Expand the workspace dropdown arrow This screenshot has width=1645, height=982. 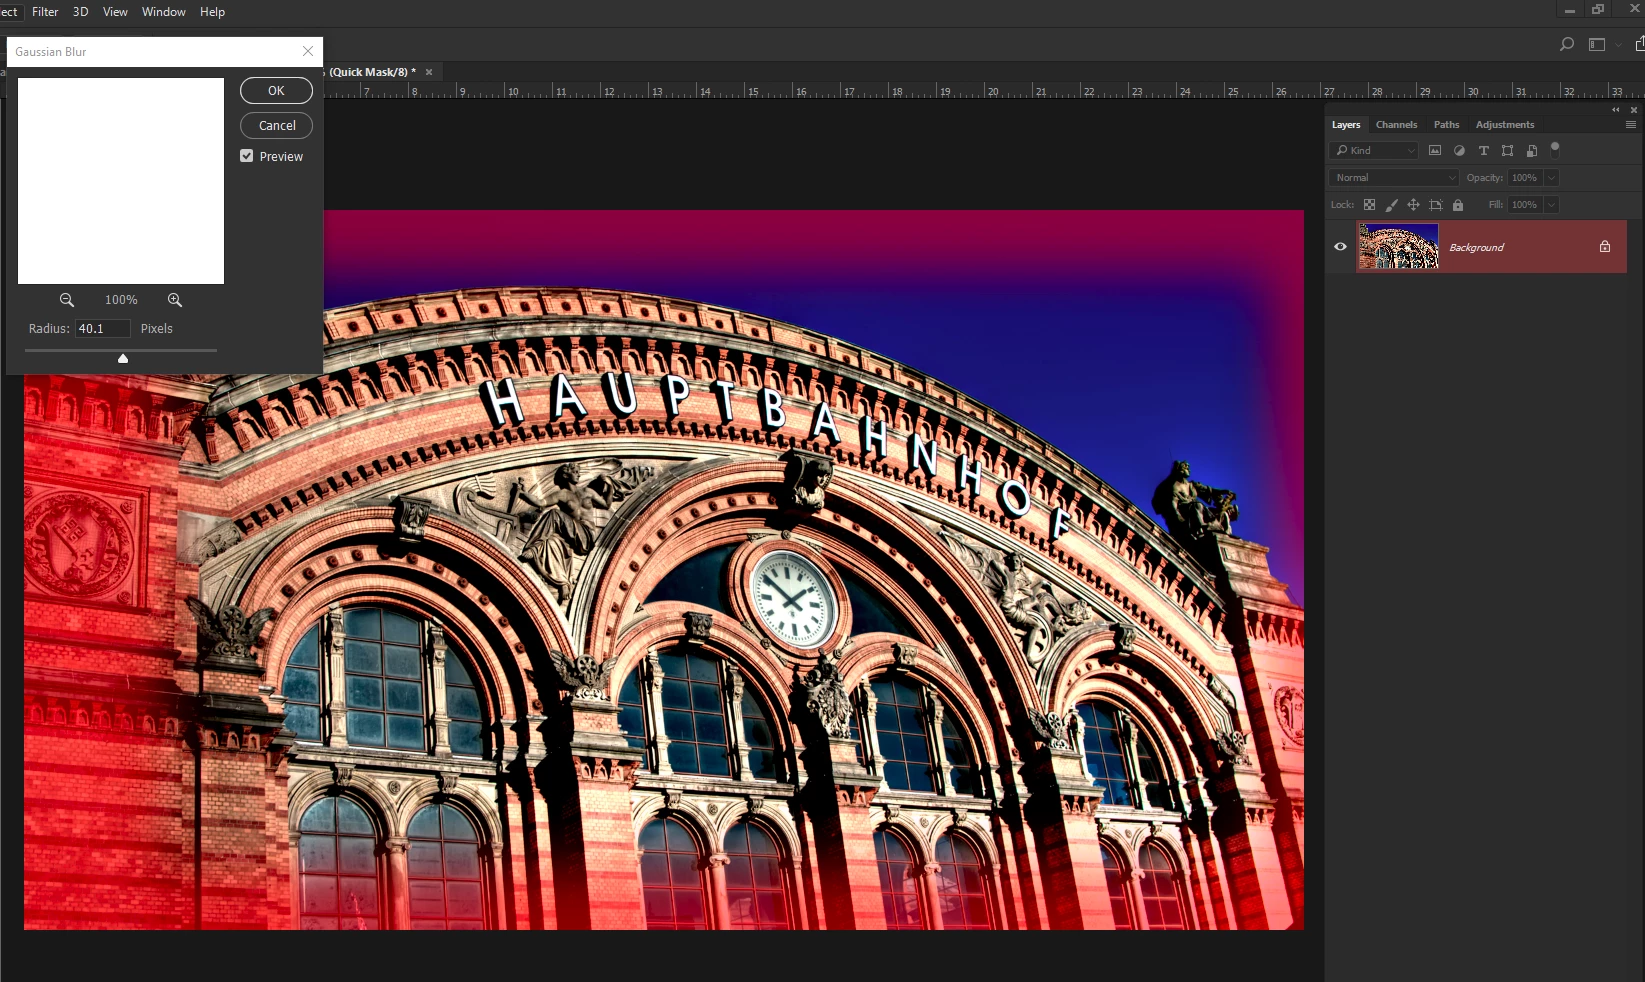(1618, 45)
